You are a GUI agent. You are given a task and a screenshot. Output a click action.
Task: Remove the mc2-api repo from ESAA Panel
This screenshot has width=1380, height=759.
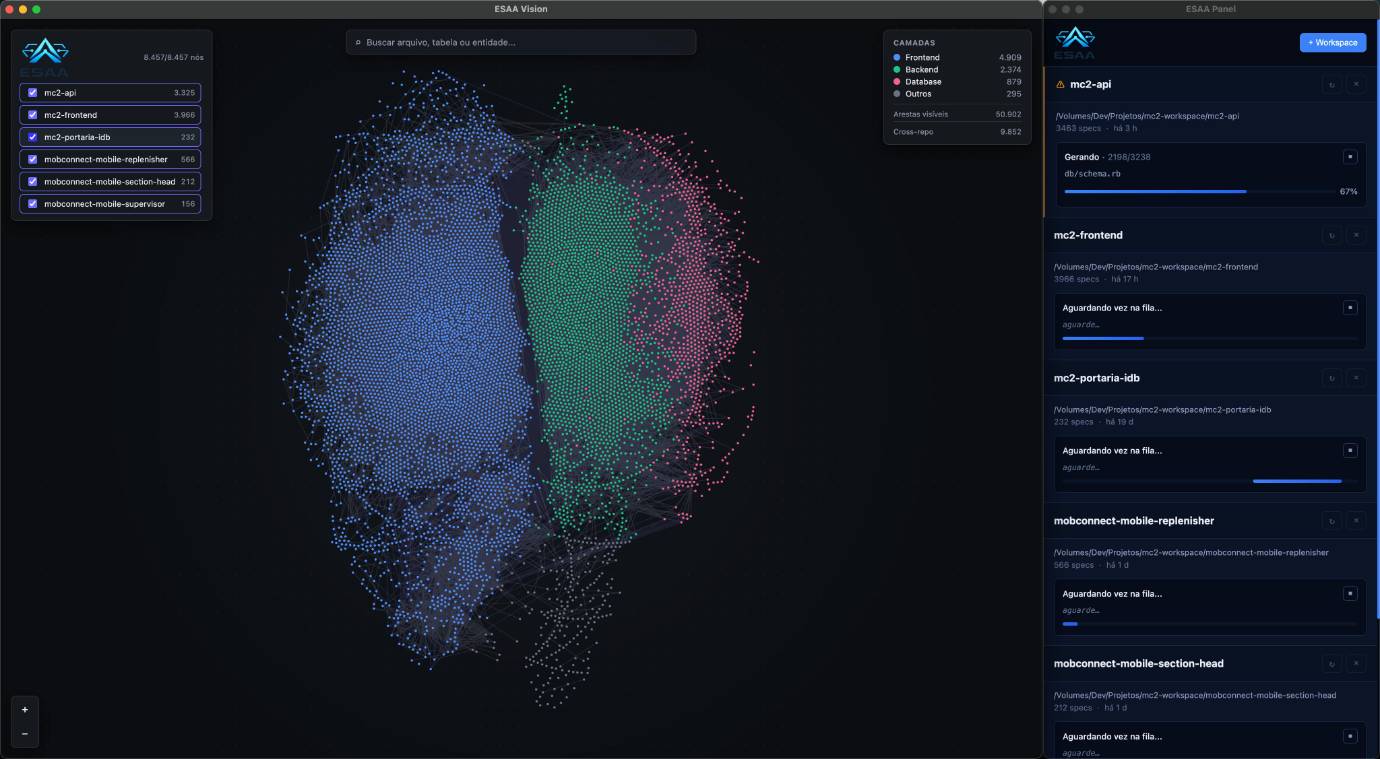[x=1356, y=85]
